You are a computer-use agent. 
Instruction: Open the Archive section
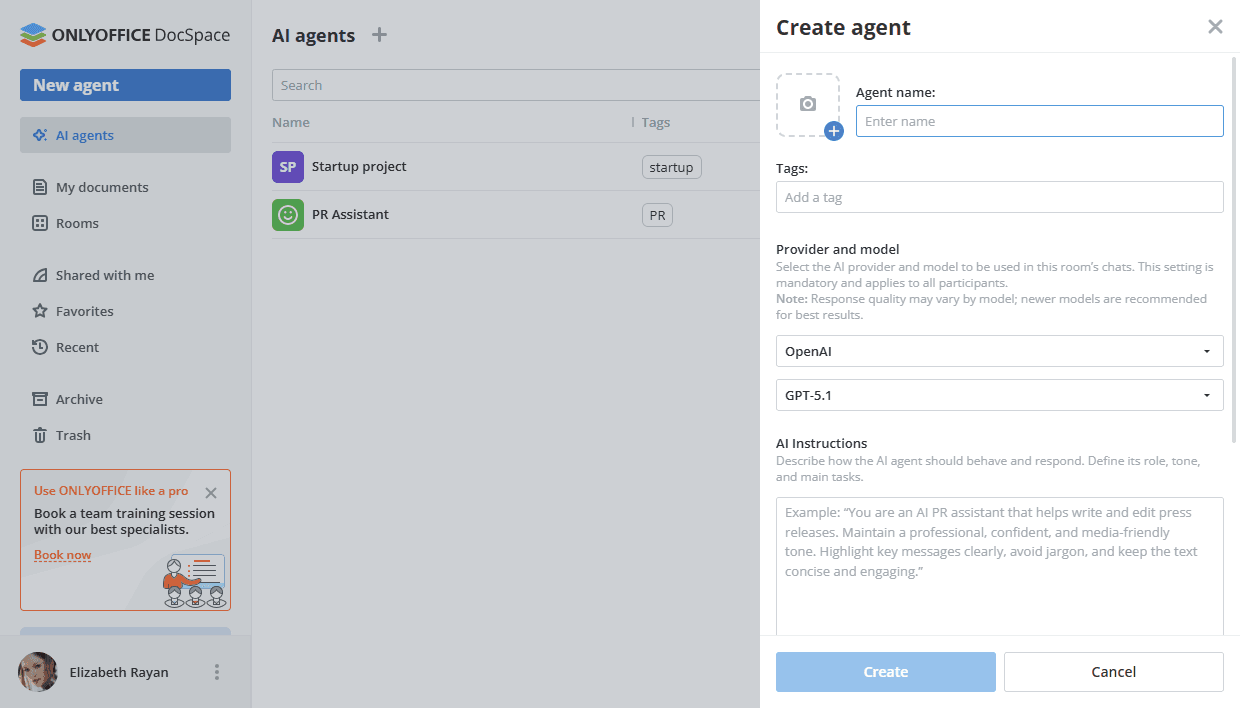tap(78, 399)
